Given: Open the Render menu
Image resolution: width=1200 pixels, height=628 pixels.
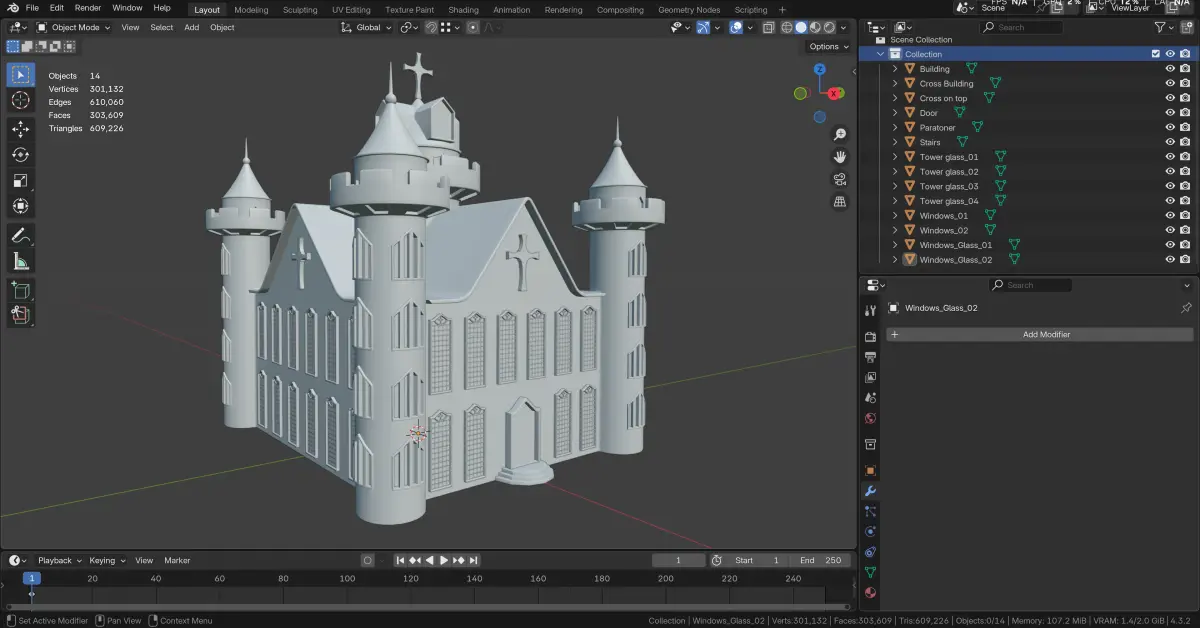Looking at the screenshot, I should coord(88,8).
